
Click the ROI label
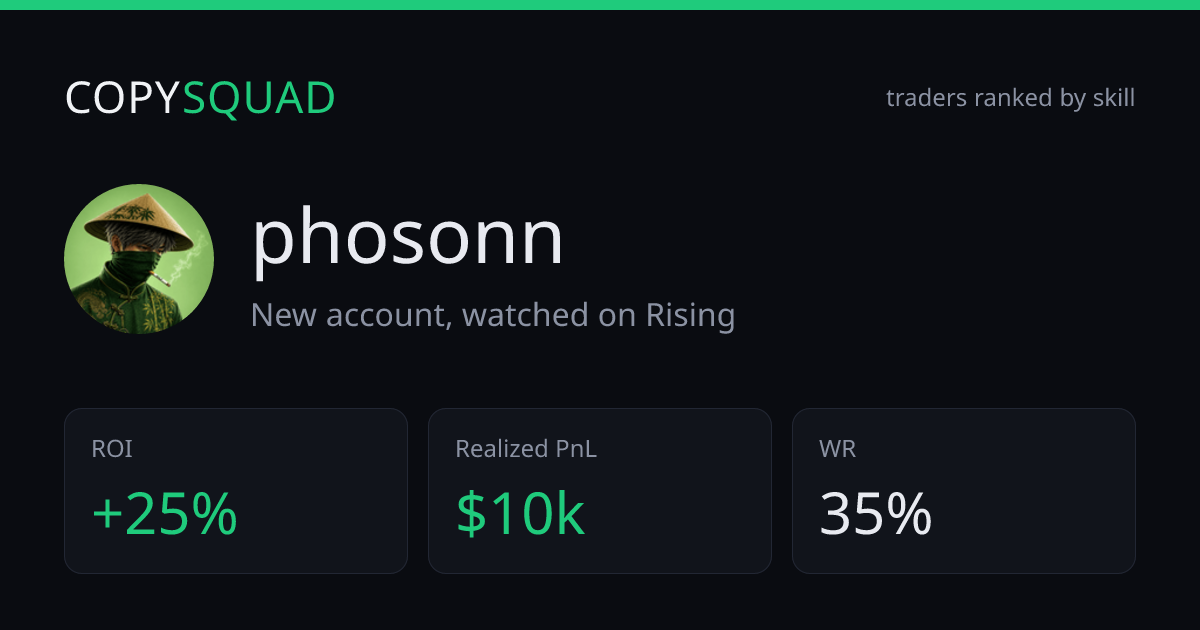click(112, 450)
